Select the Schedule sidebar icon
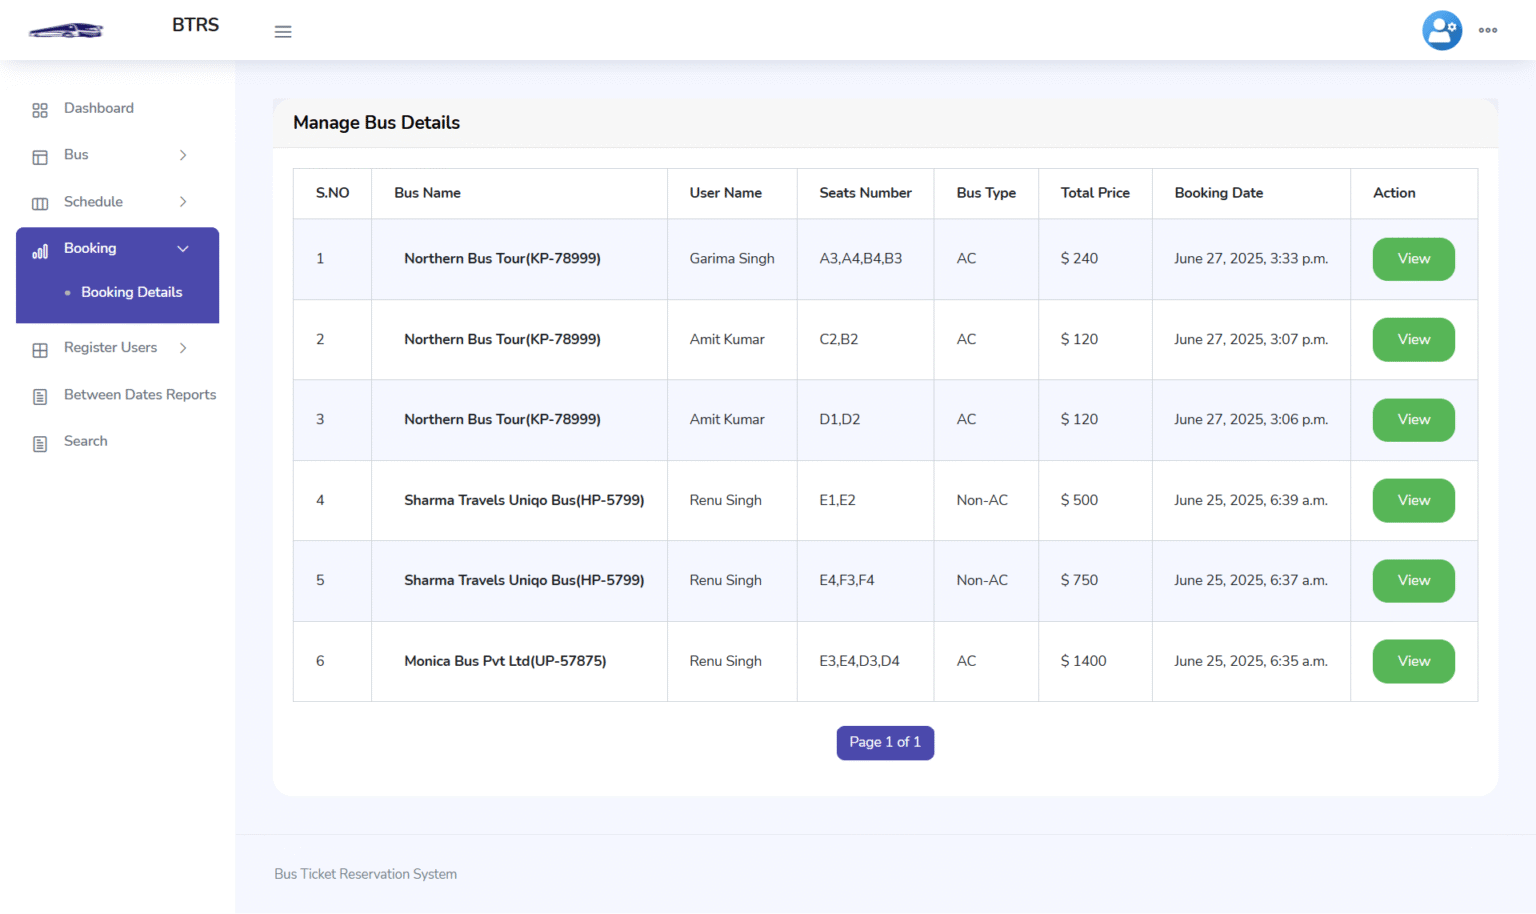1536x914 pixels. point(40,202)
